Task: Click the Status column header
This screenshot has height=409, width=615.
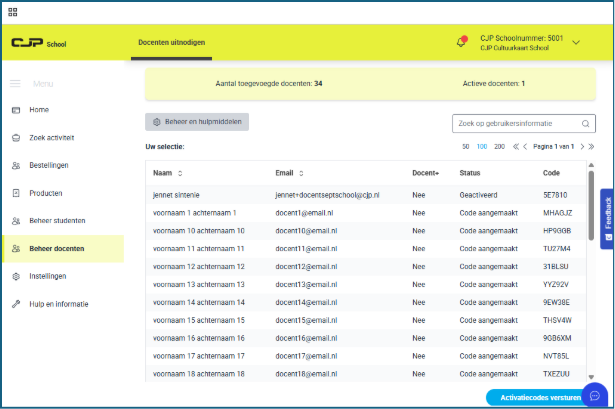Action: tap(470, 173)
